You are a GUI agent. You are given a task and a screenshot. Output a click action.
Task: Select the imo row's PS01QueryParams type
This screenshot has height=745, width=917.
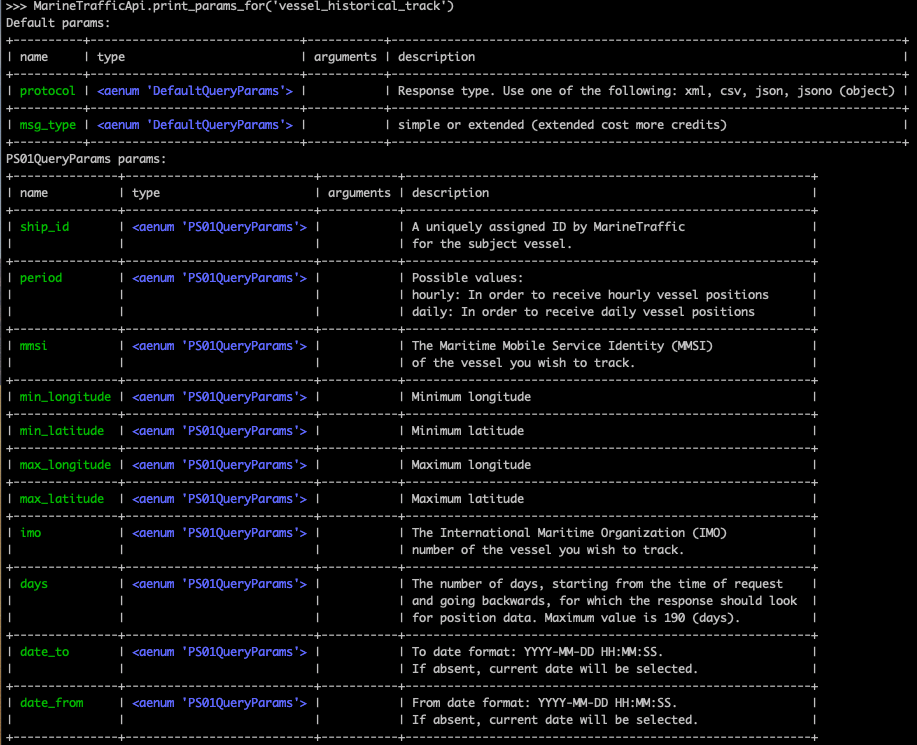point(219,533)
